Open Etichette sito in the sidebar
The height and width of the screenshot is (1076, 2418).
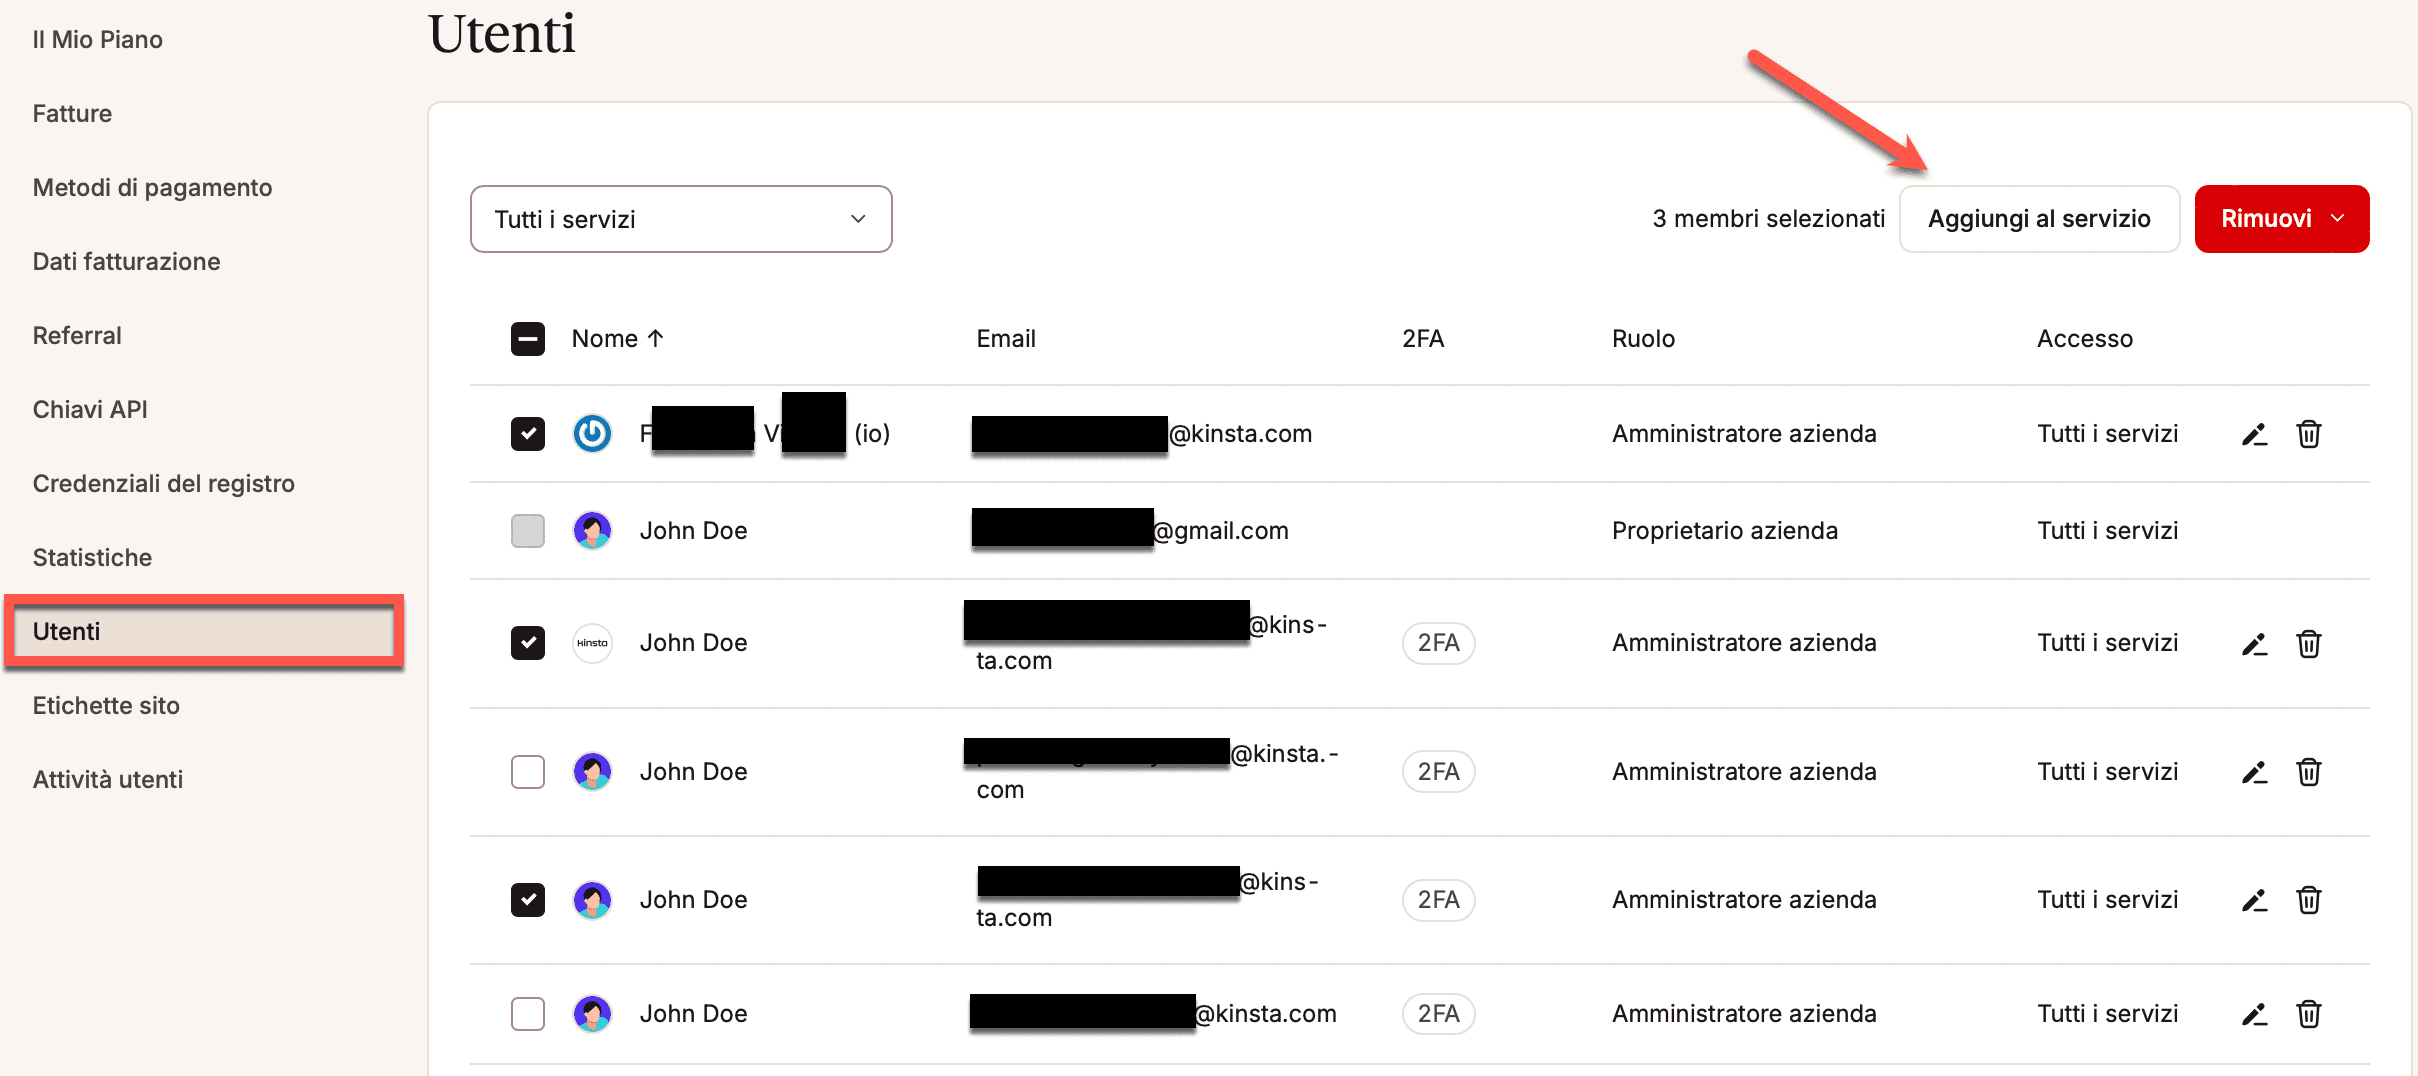106,706
